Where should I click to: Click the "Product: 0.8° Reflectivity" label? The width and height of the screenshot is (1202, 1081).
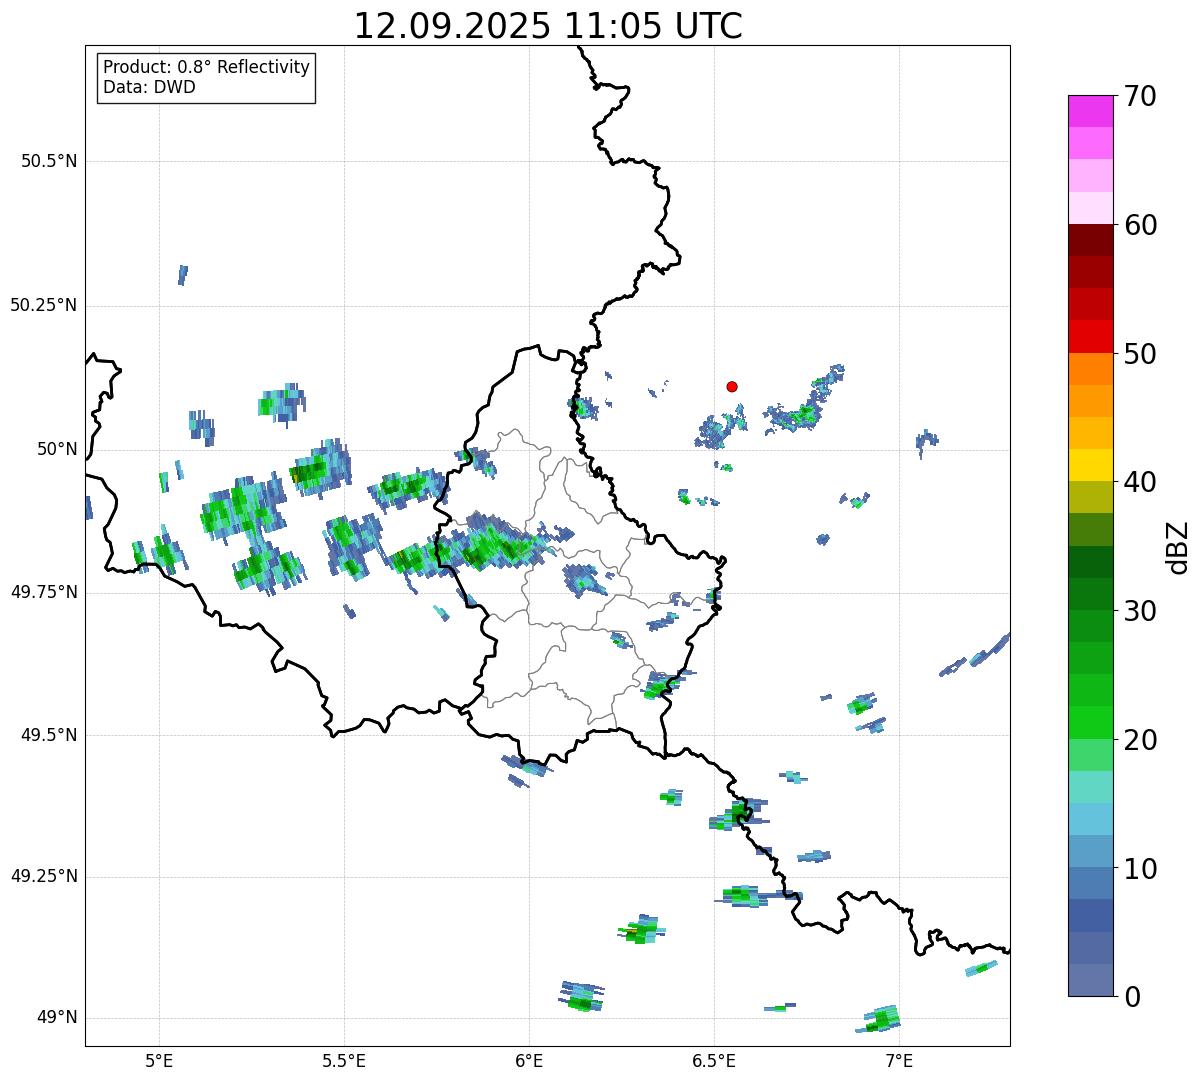tap(207, 67)
